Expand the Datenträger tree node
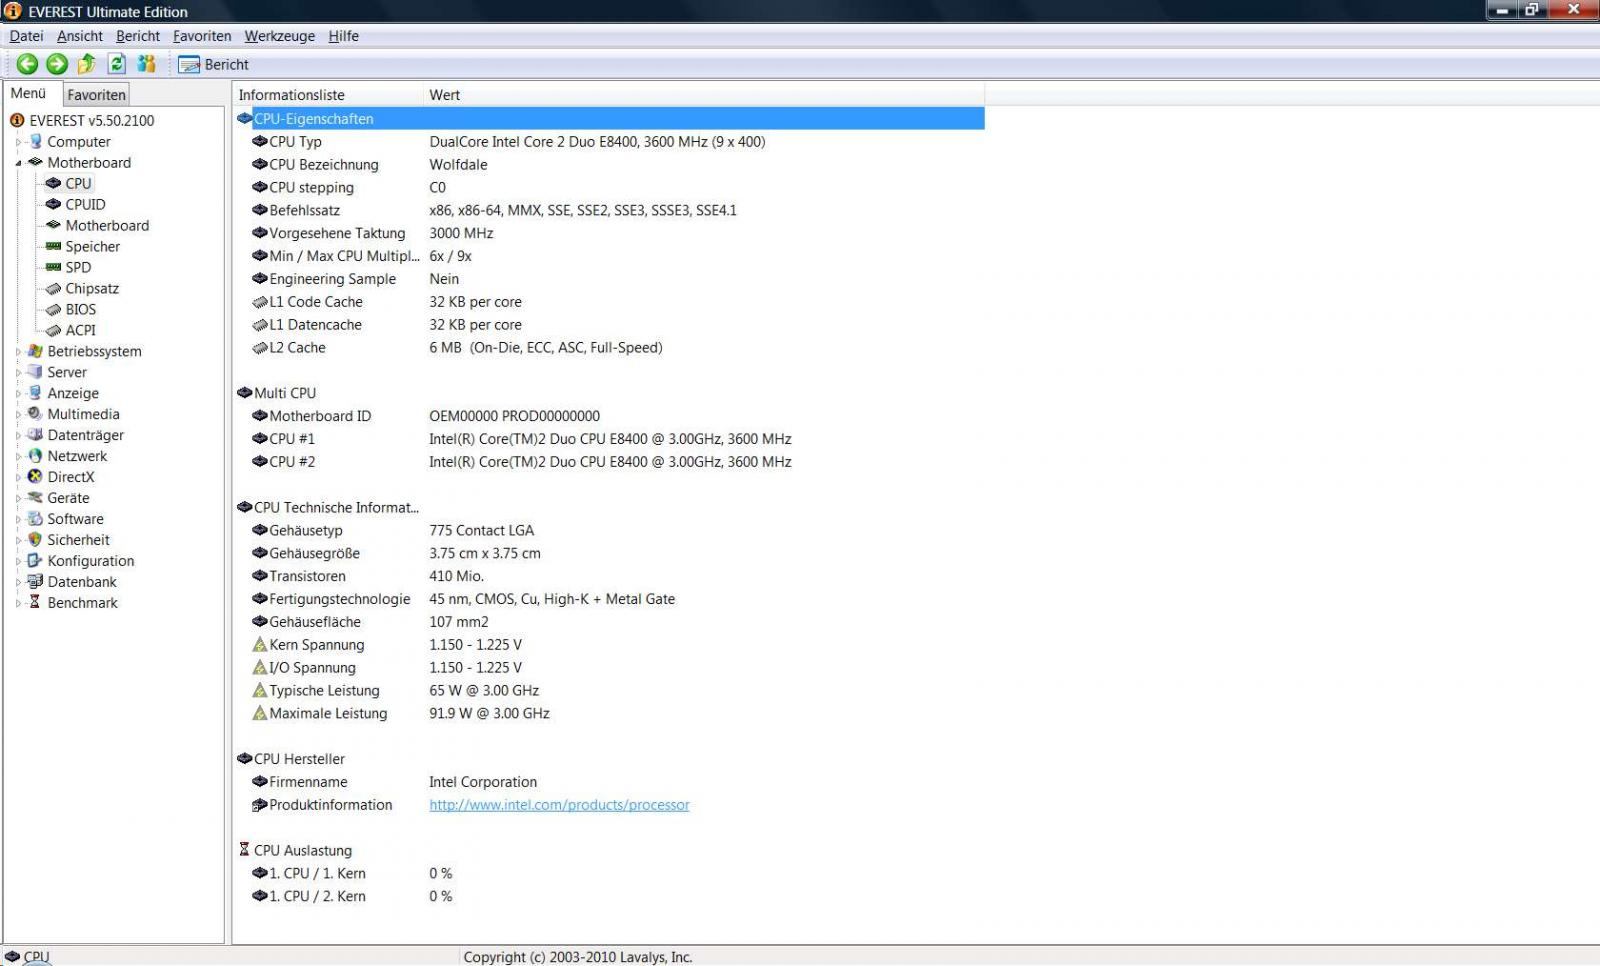This screenshot has width=1600, height=966. click(18, 436)
